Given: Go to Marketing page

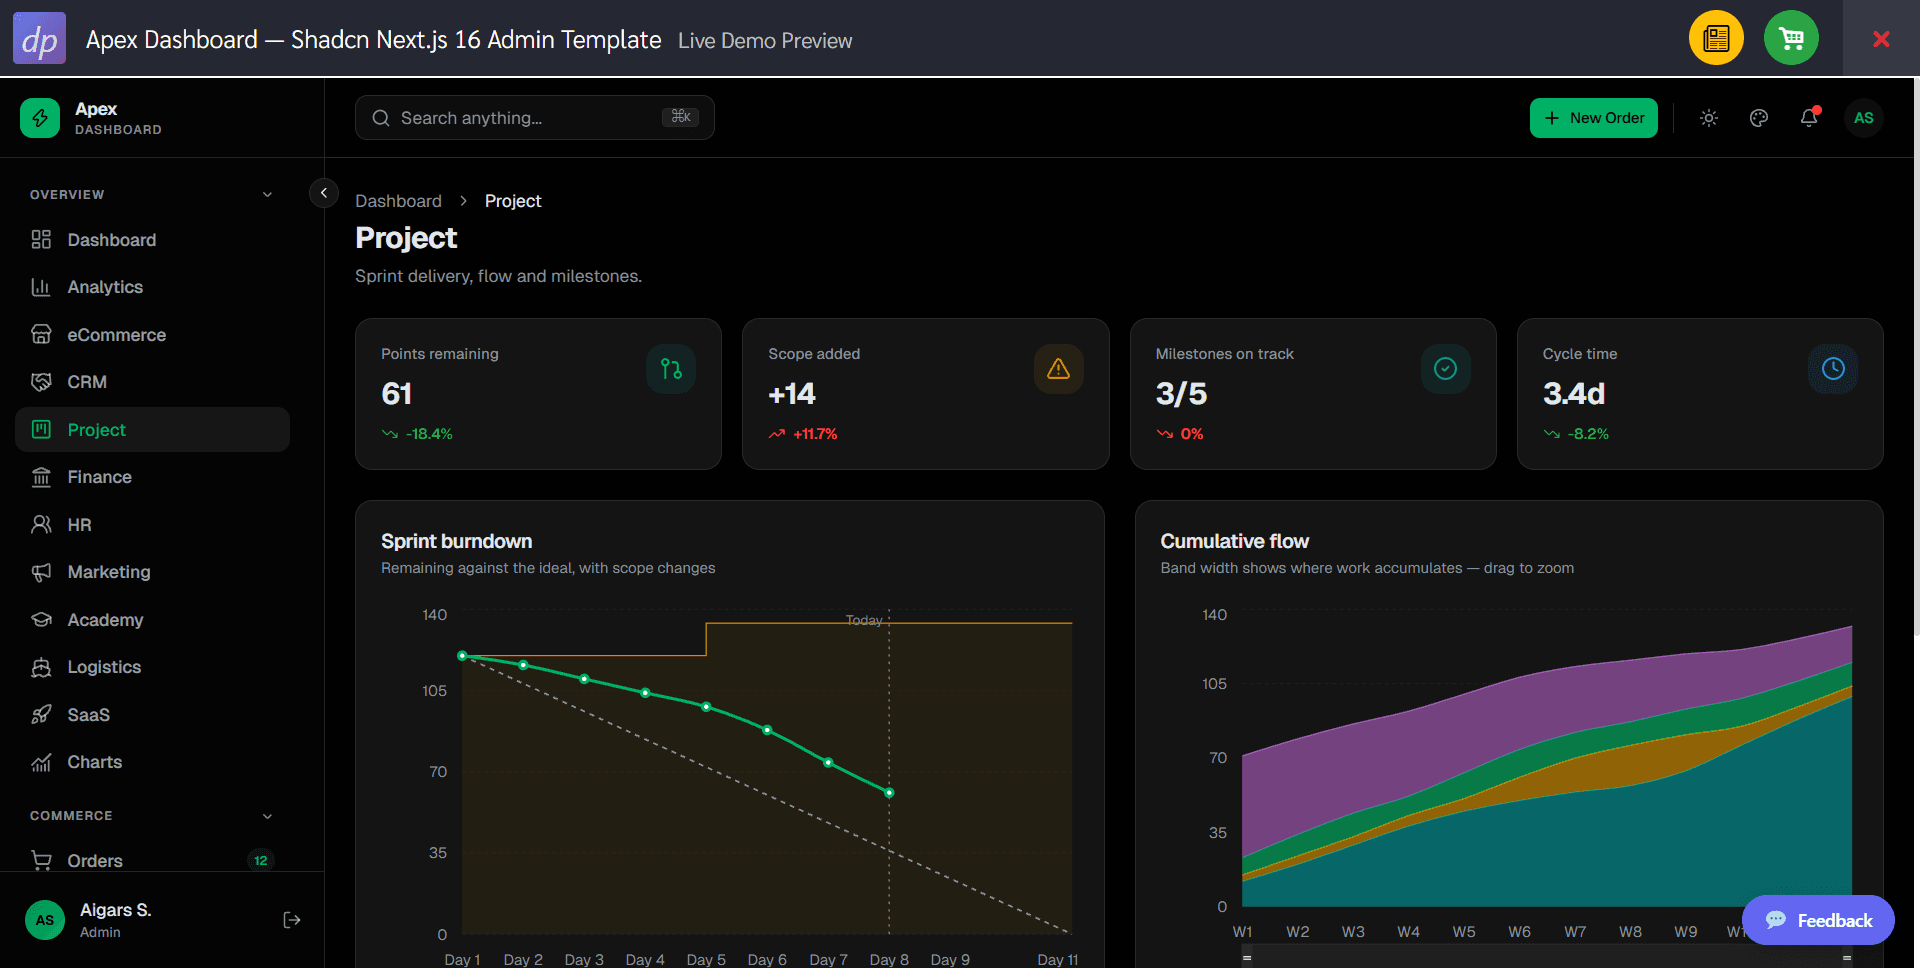Looking at the screenshot, I should point(152,572).
